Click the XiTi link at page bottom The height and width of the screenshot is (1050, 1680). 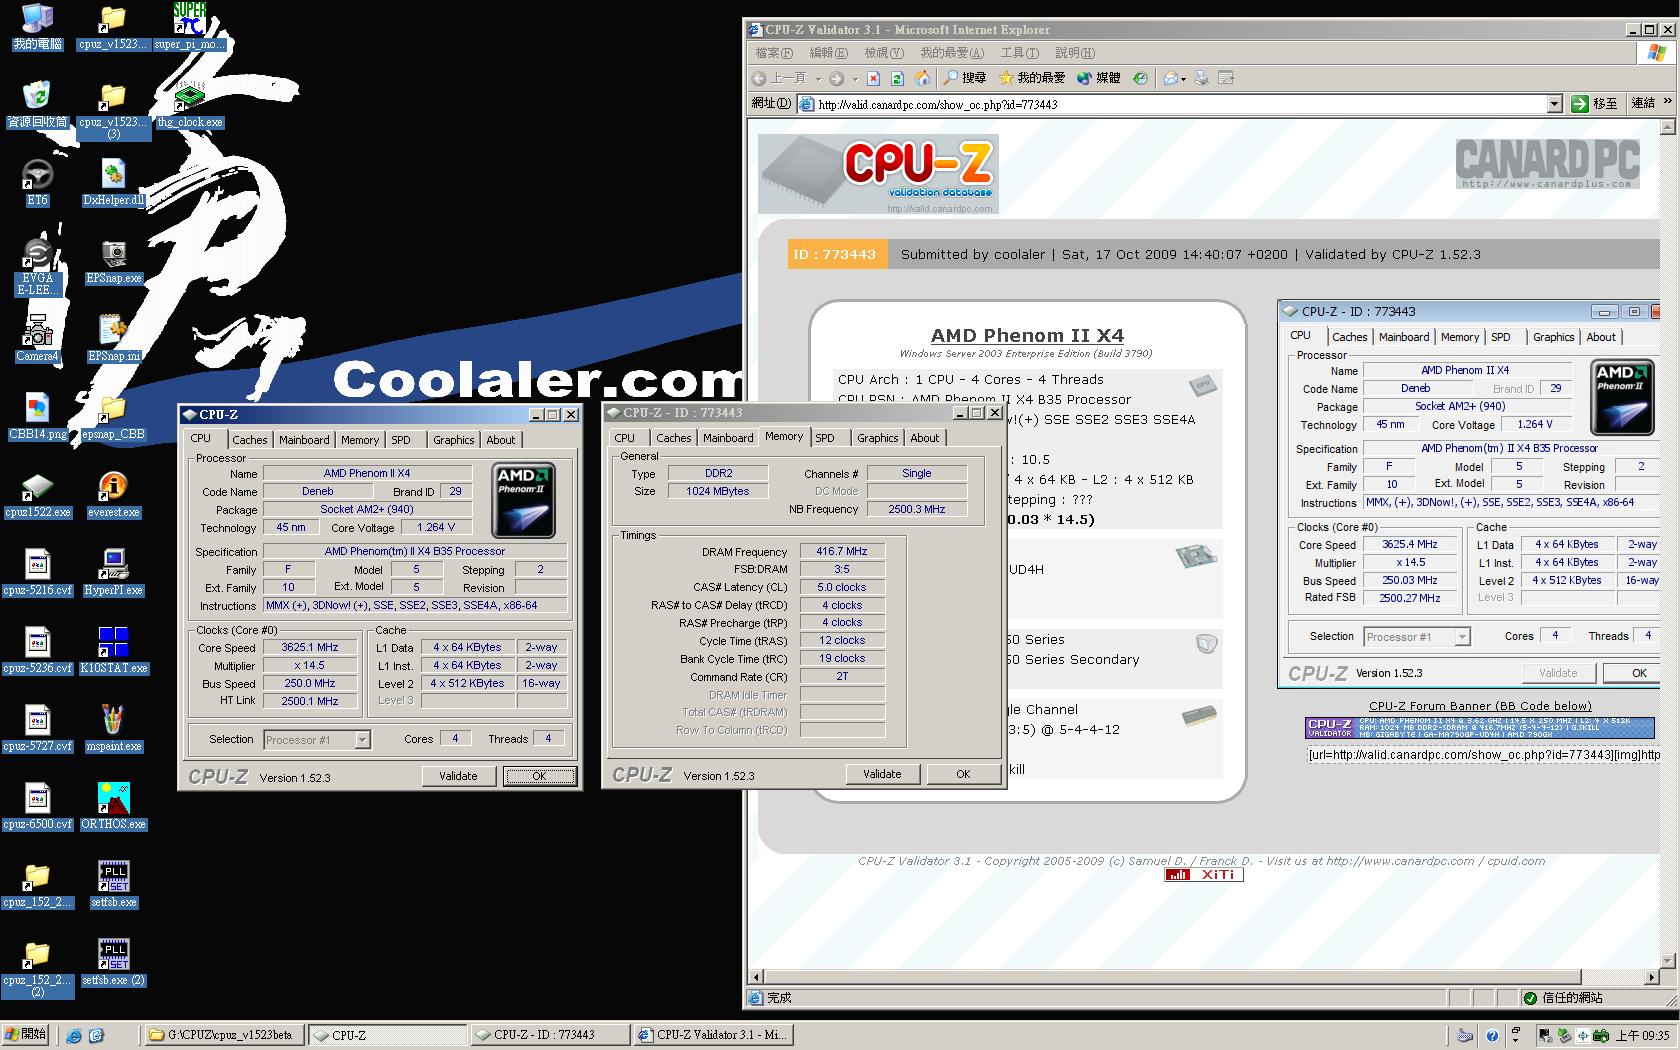click(1204, 875)
